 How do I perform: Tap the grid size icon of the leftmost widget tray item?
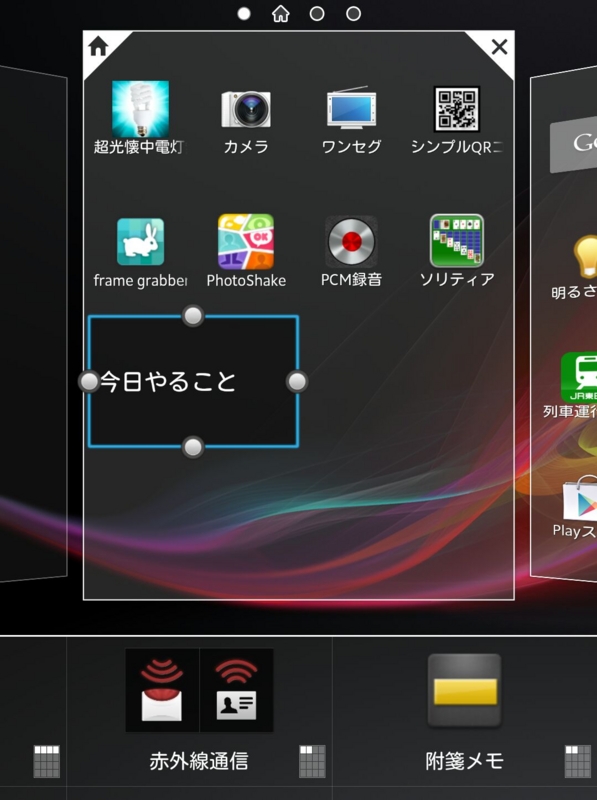coord(46,761)
